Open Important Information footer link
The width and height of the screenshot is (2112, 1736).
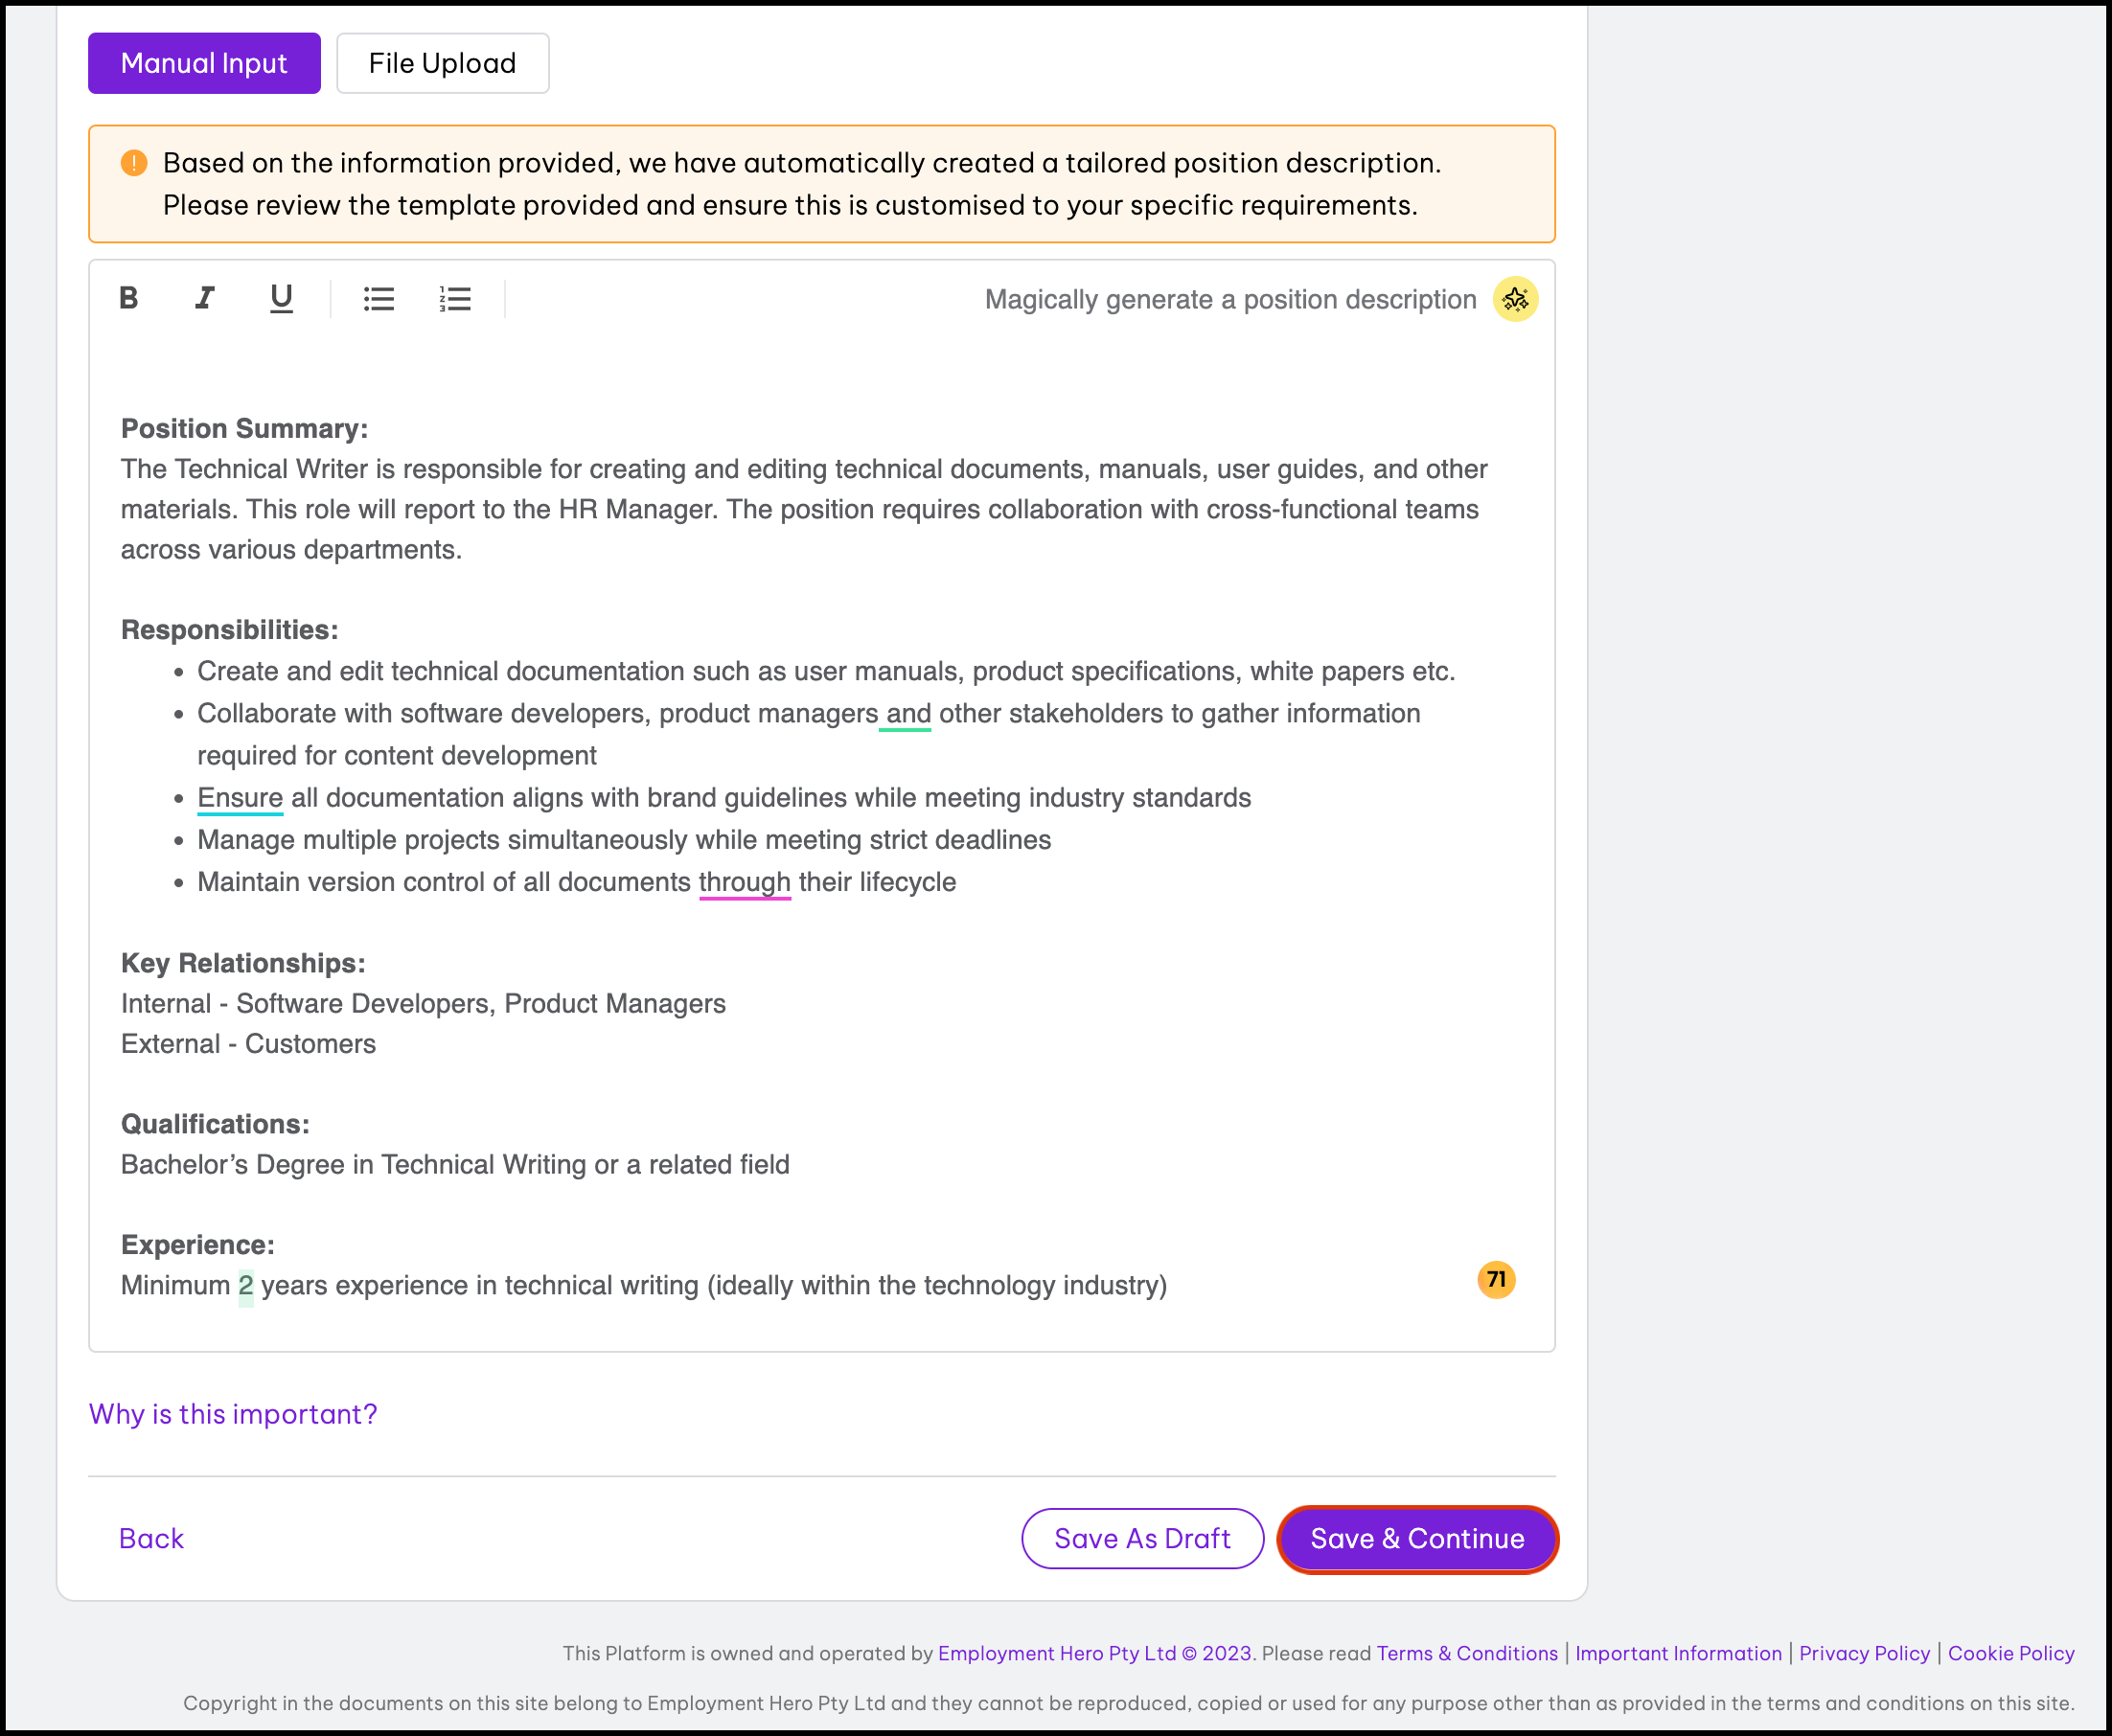[x=1678, y=1653]
